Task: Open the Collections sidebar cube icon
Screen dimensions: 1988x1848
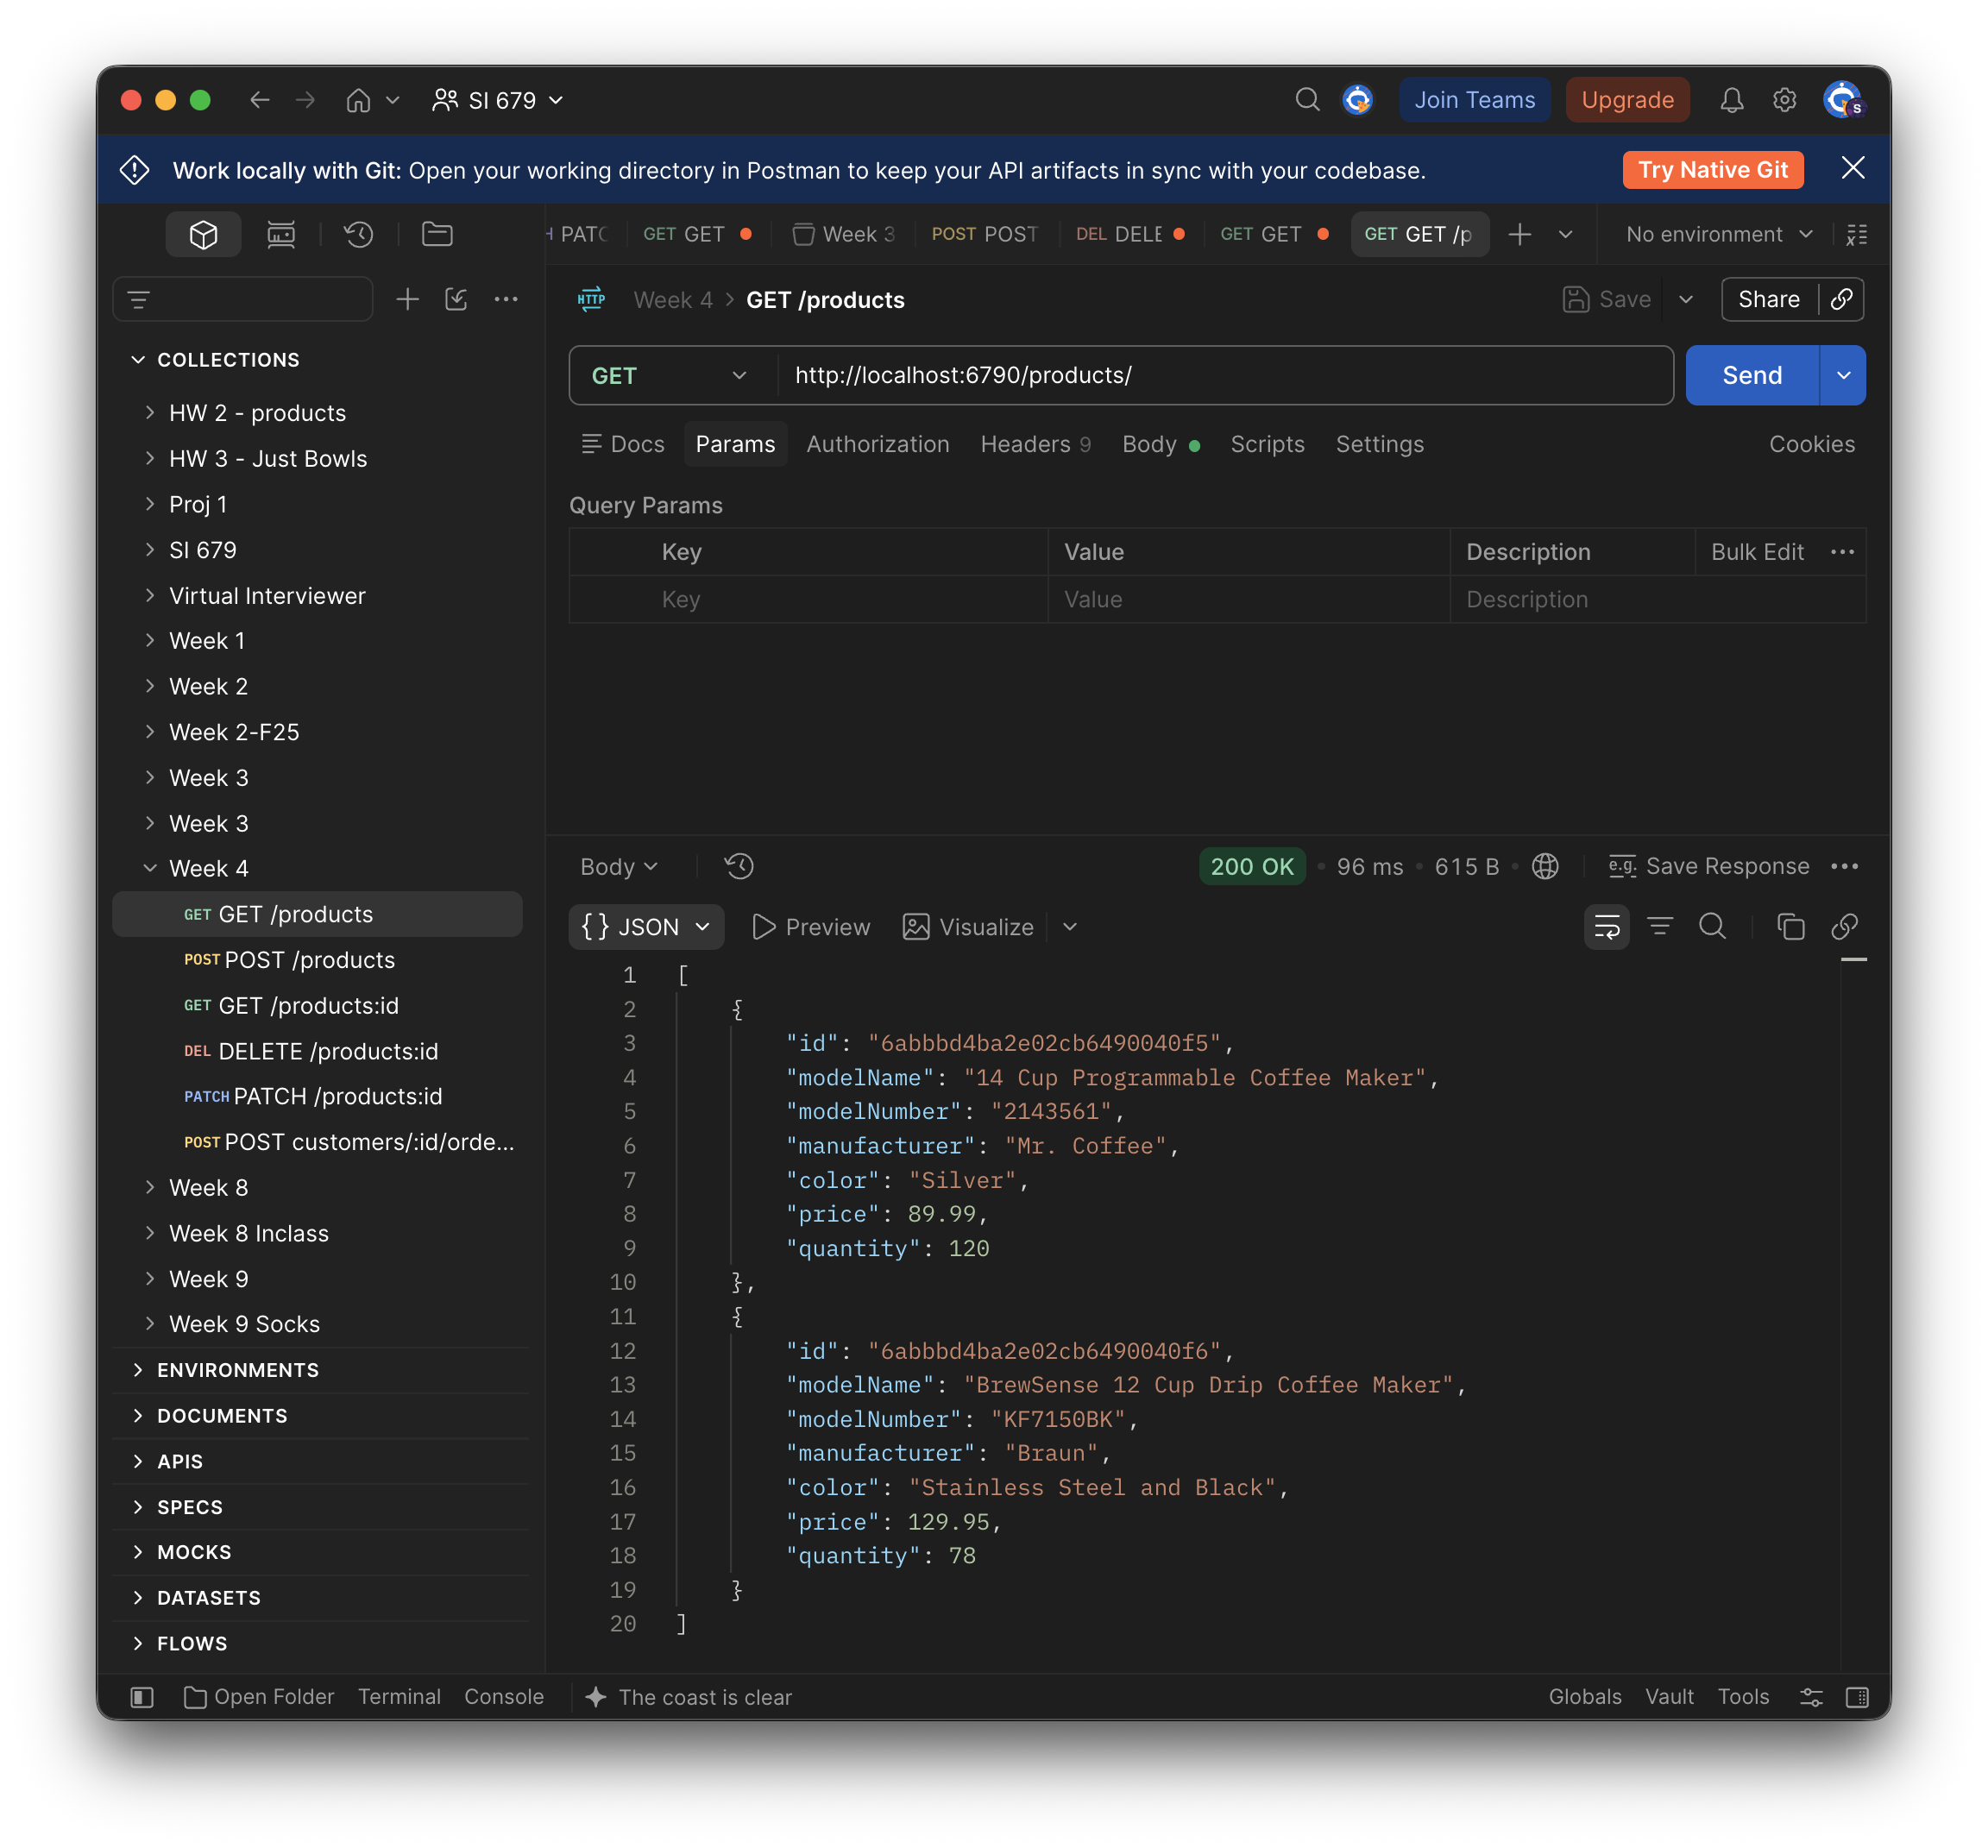Action: click(x=203, y=234)
